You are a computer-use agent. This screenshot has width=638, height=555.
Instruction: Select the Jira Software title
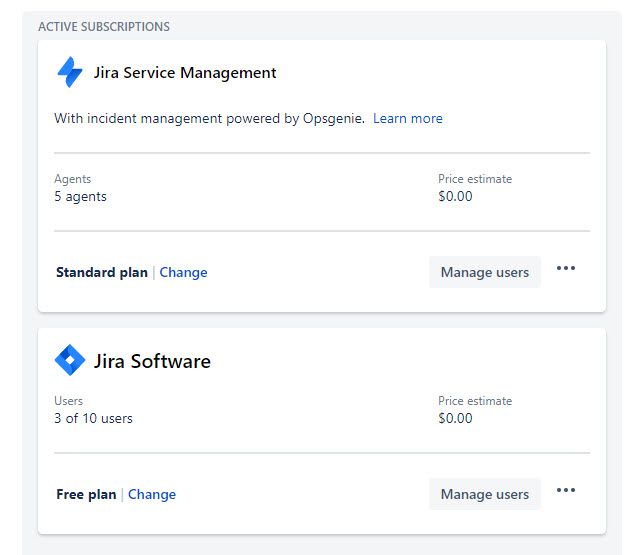[152, 361]
